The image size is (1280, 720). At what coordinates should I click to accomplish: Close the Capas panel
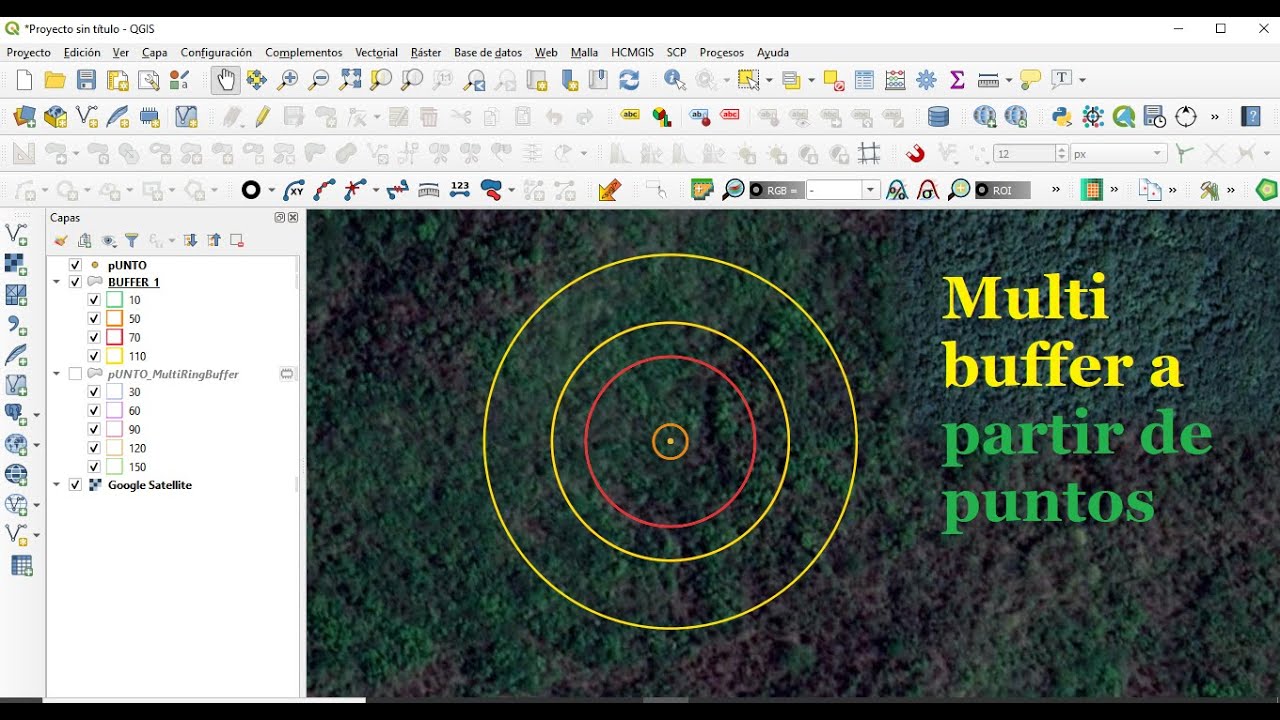click(x=293, y=217)
